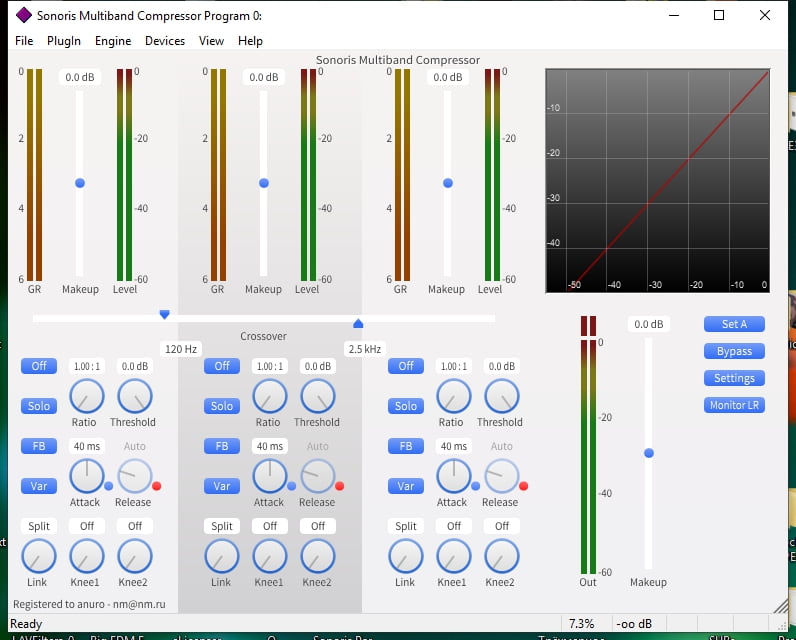Toggle the mid band FB button
796x640 pixels.
click(x=222, y=446)
